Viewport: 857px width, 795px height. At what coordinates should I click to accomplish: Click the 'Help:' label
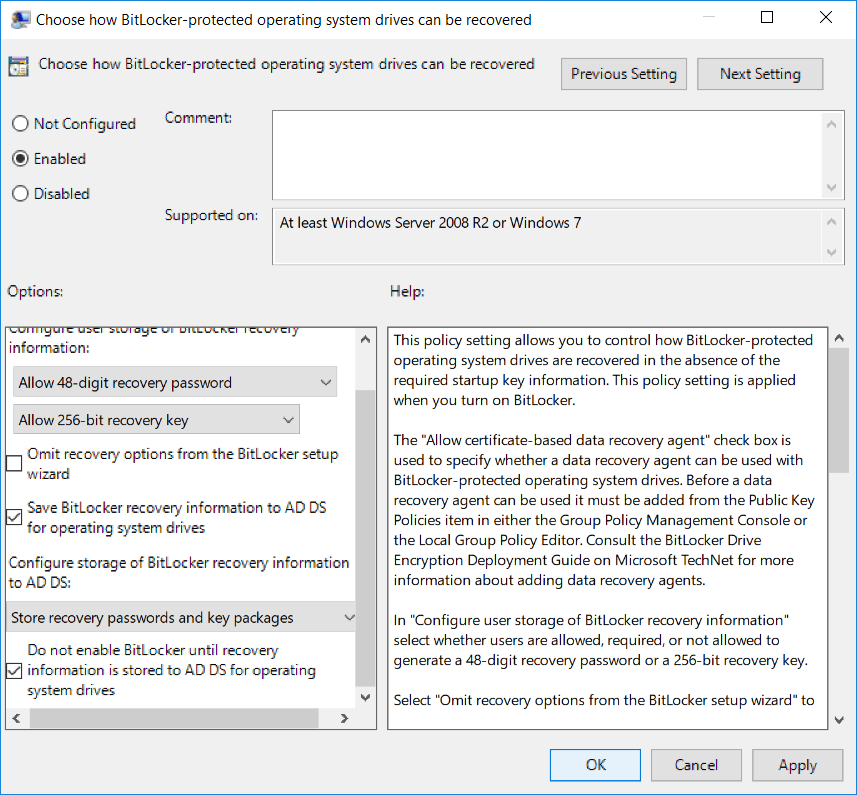point(407,291)
